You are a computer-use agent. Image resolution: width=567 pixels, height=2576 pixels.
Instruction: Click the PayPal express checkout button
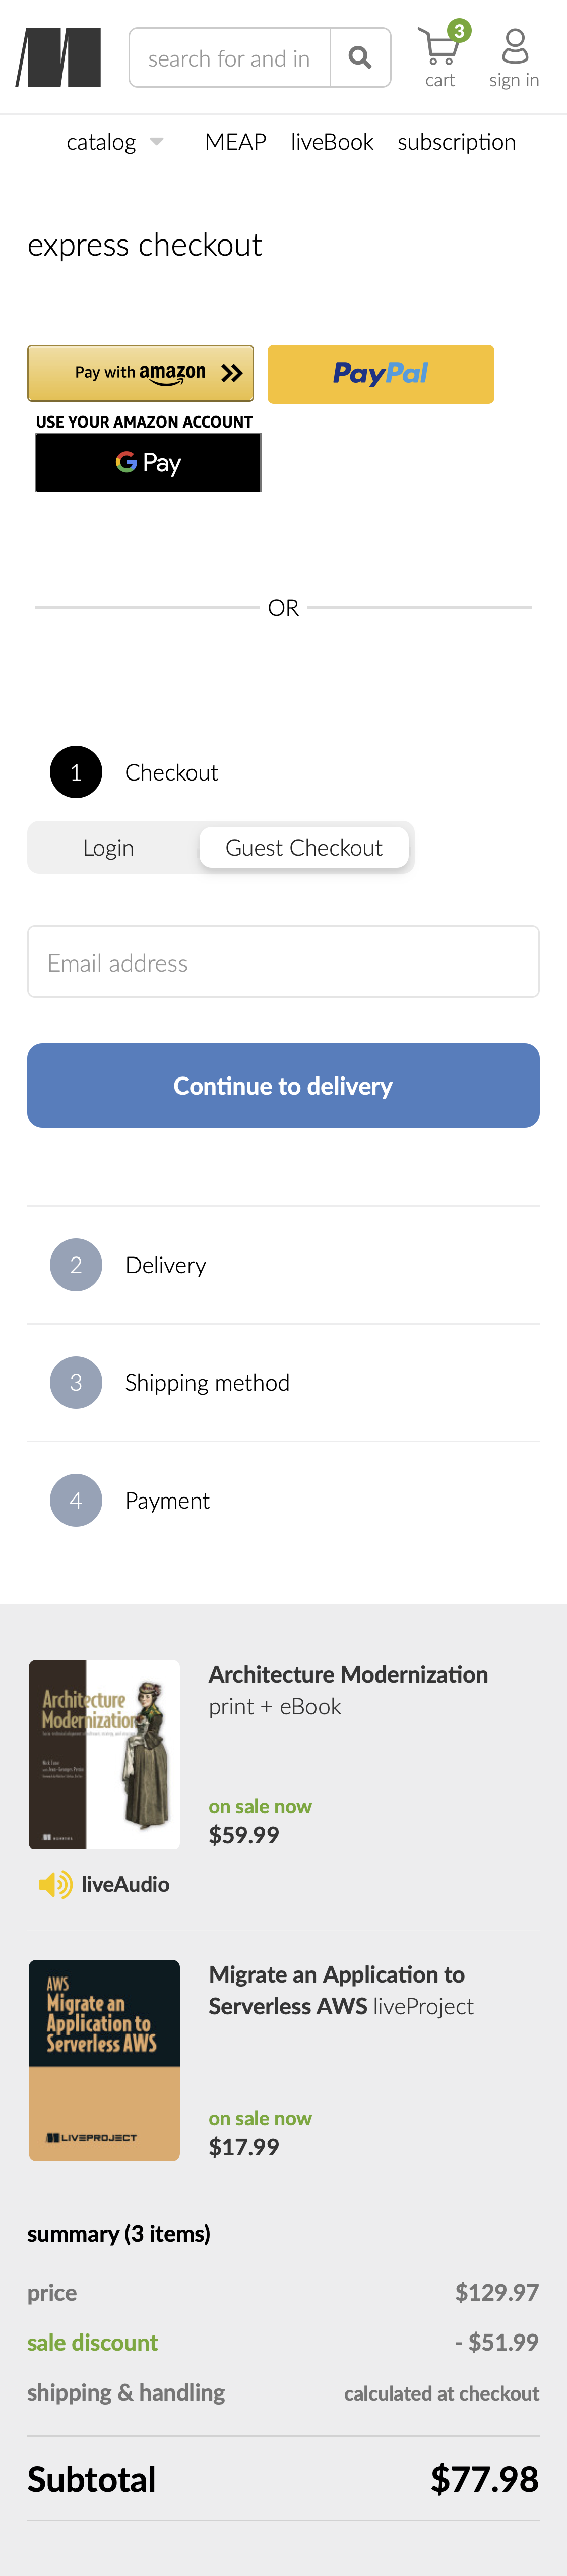coord(381,374)
